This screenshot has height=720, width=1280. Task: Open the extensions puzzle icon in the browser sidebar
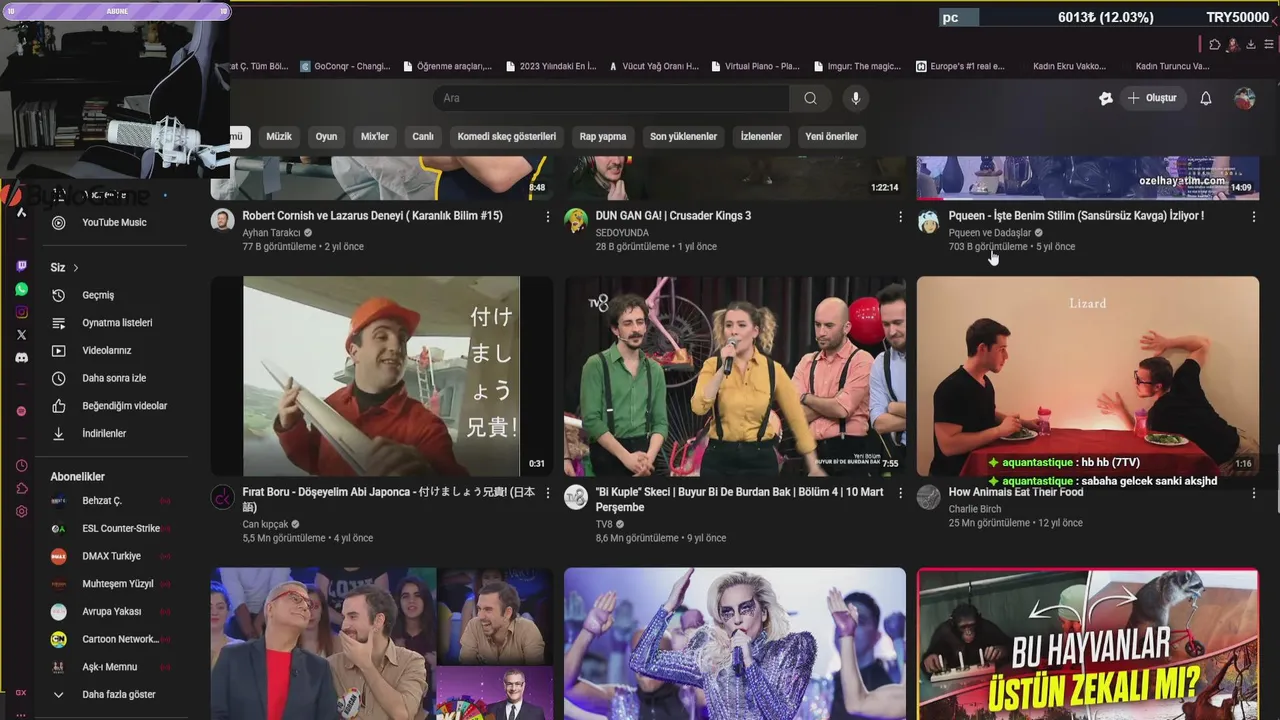[x=22, y=489]
